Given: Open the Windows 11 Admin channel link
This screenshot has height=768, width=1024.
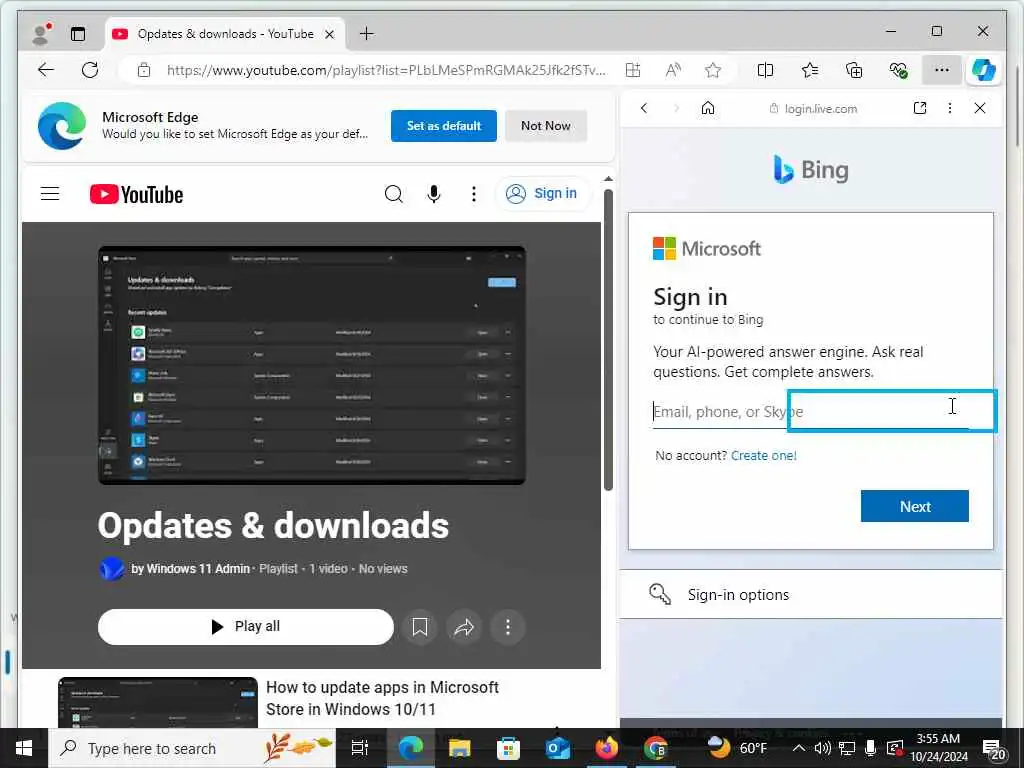Looking at the screenshot, I should [190, 569].
